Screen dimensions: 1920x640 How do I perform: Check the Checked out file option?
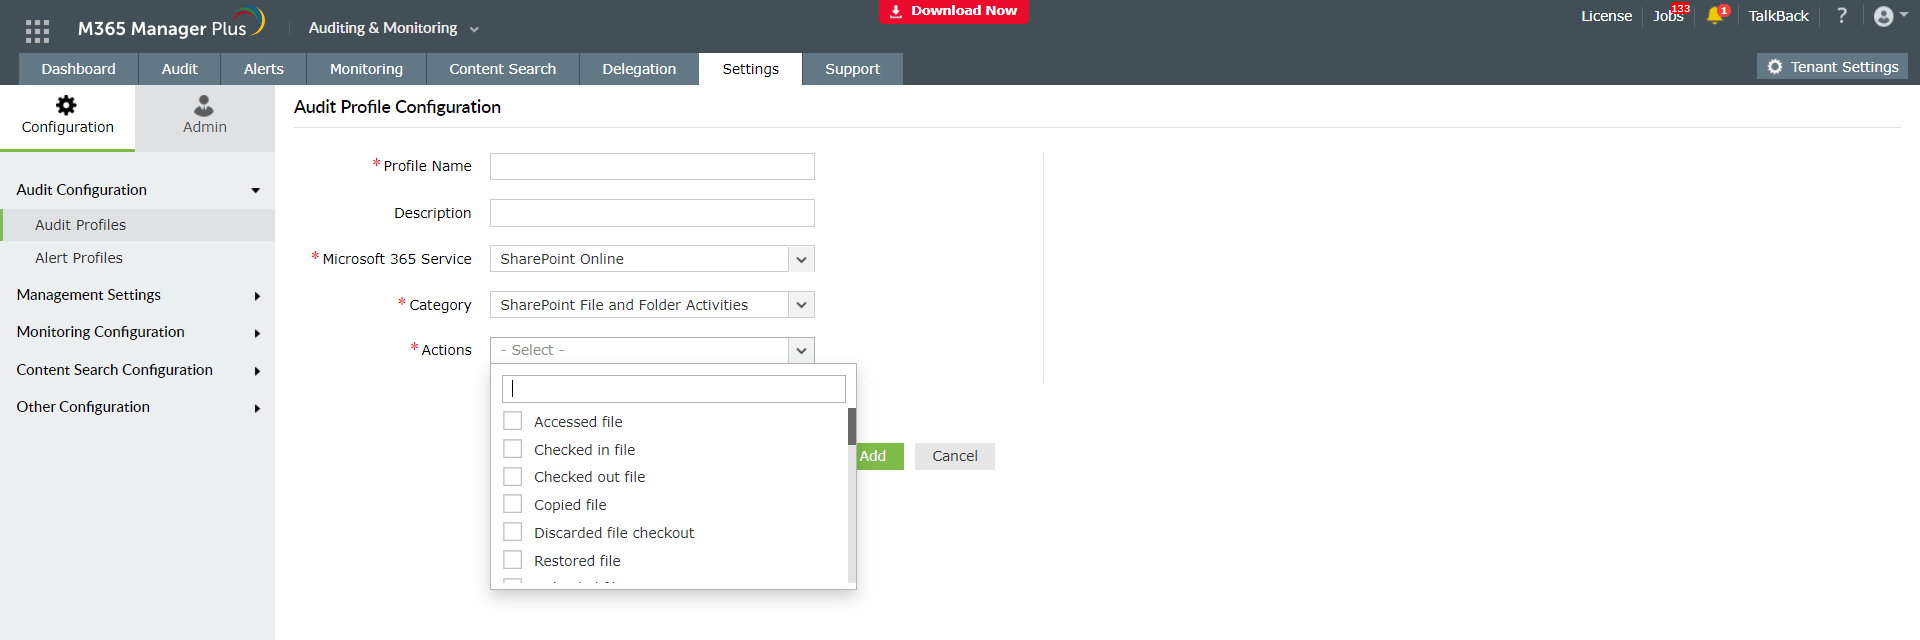(x=513, y=477)
